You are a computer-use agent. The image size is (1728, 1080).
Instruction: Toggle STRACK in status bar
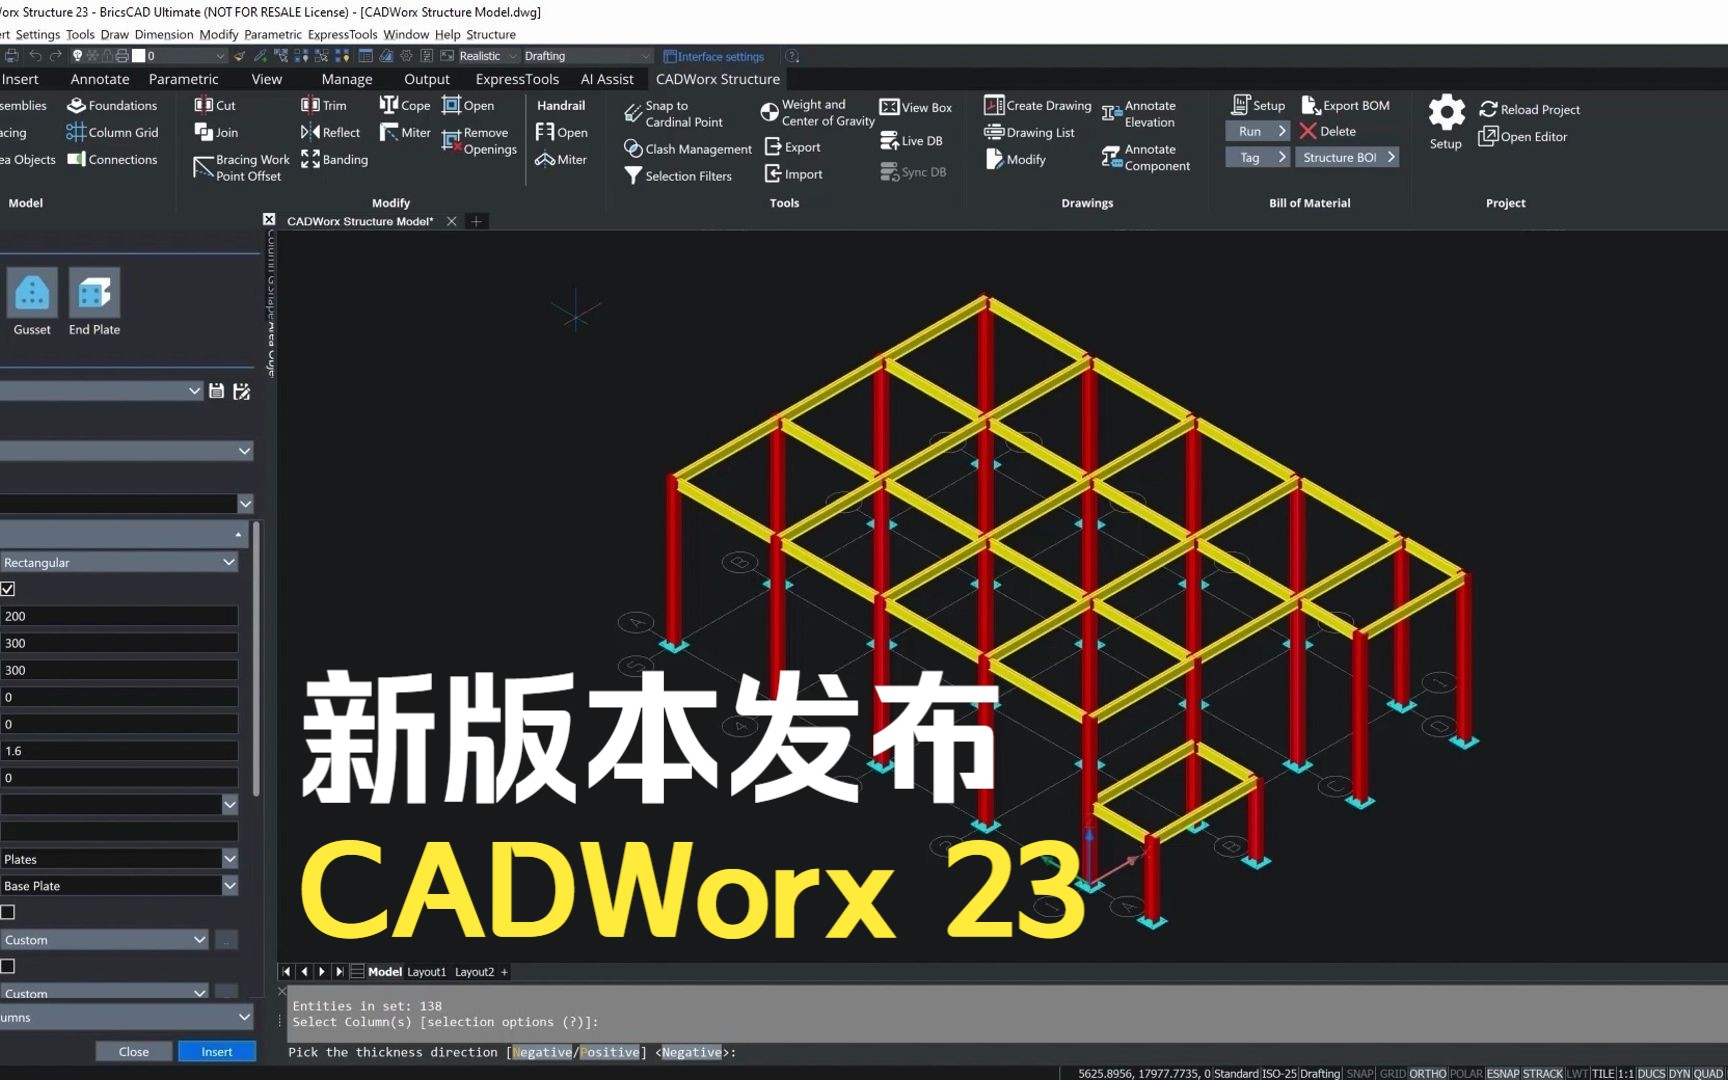click(x=1543, y=1073)
